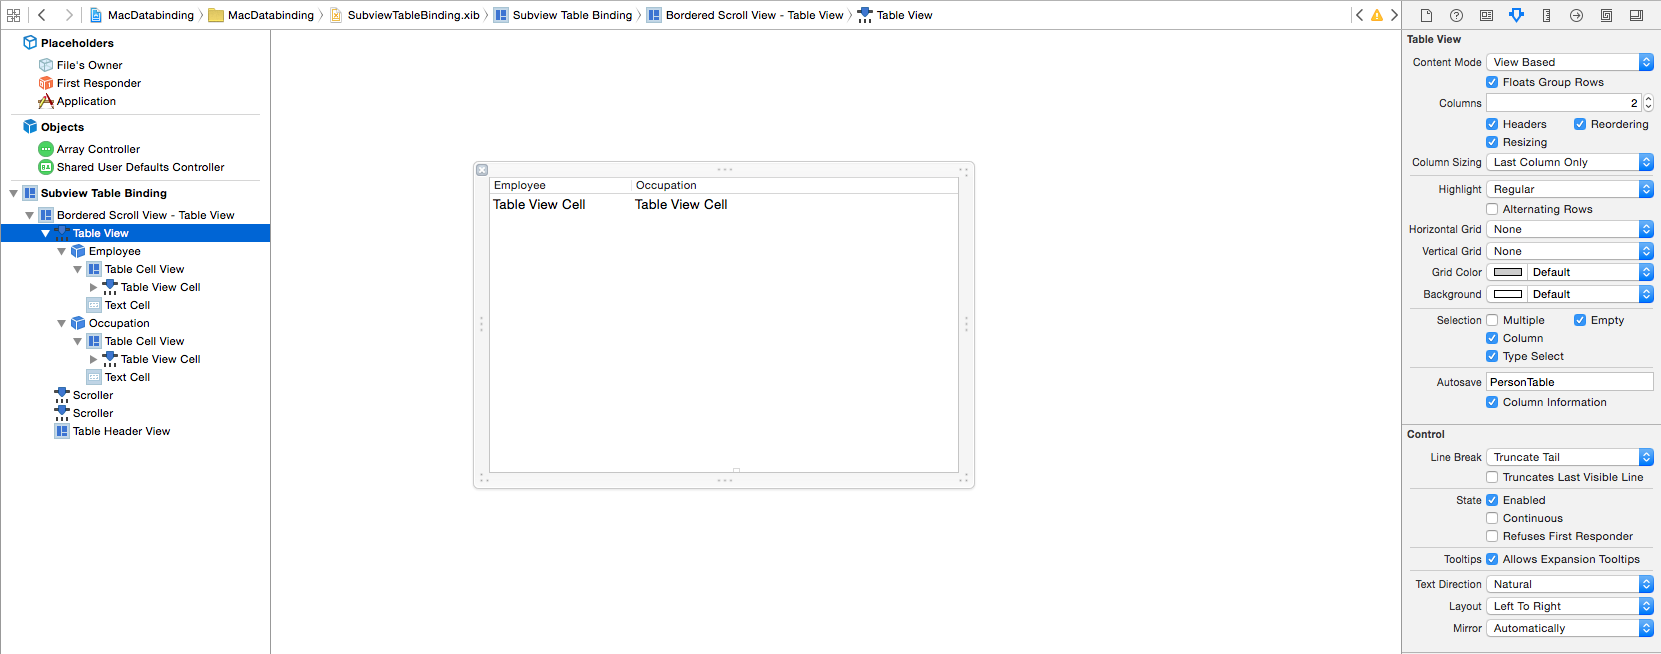
Task: Open the Quick Help inspector
Action: click(x=1456, y=15)
